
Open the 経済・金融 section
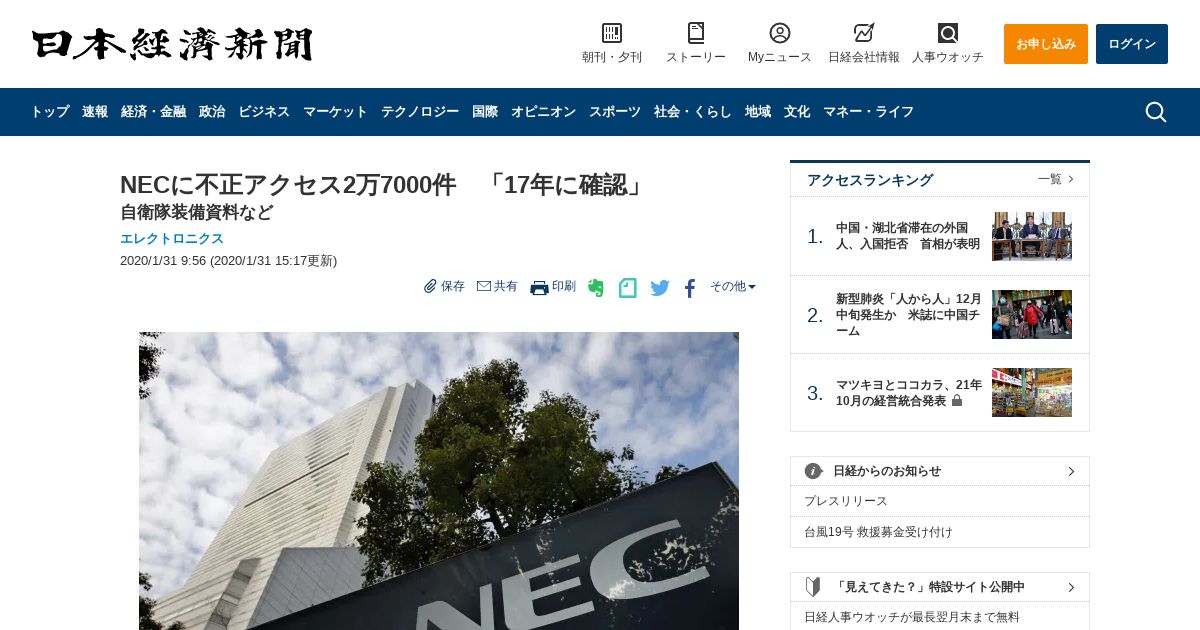pyautogui.click(x=153, y=112)
